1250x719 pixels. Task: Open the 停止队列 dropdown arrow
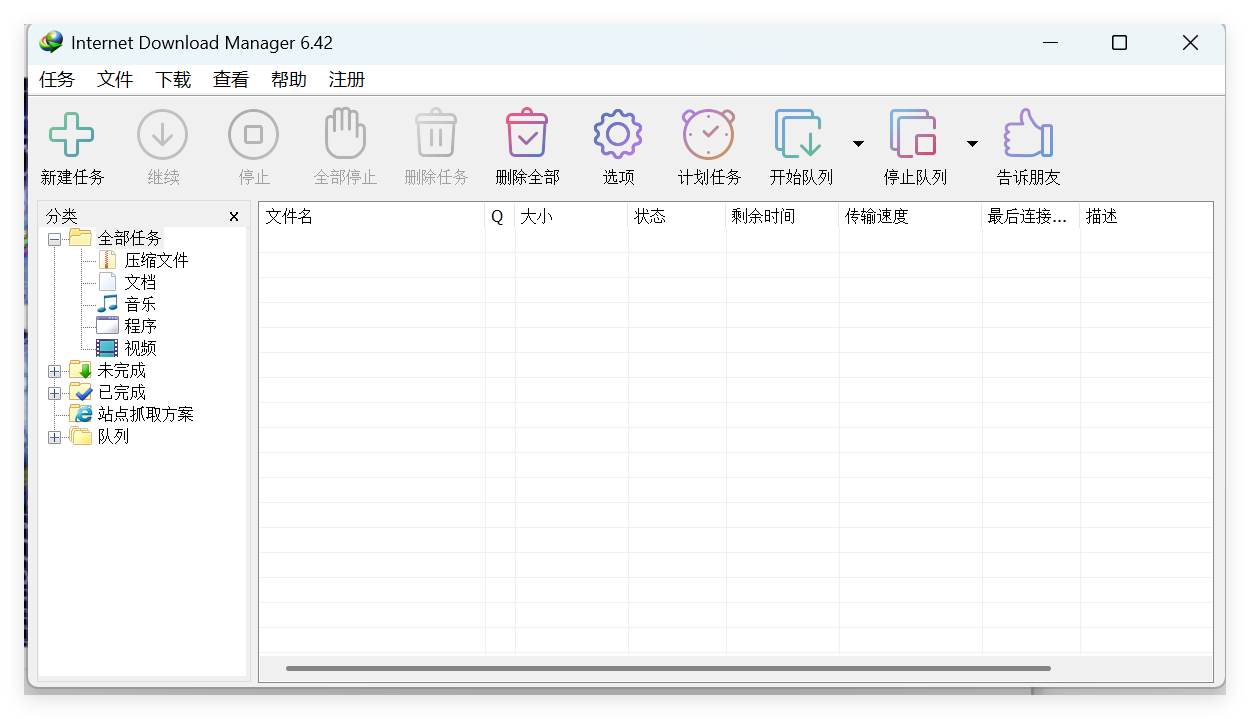click(972, 144)
